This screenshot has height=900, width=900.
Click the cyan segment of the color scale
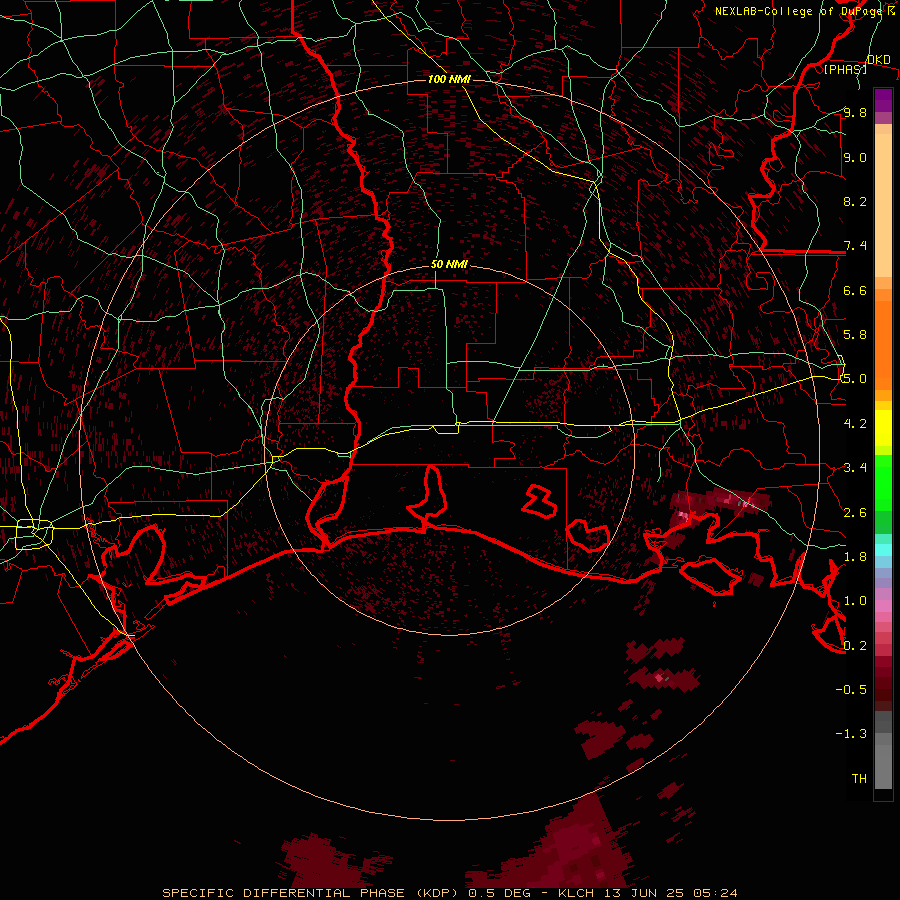883,550
